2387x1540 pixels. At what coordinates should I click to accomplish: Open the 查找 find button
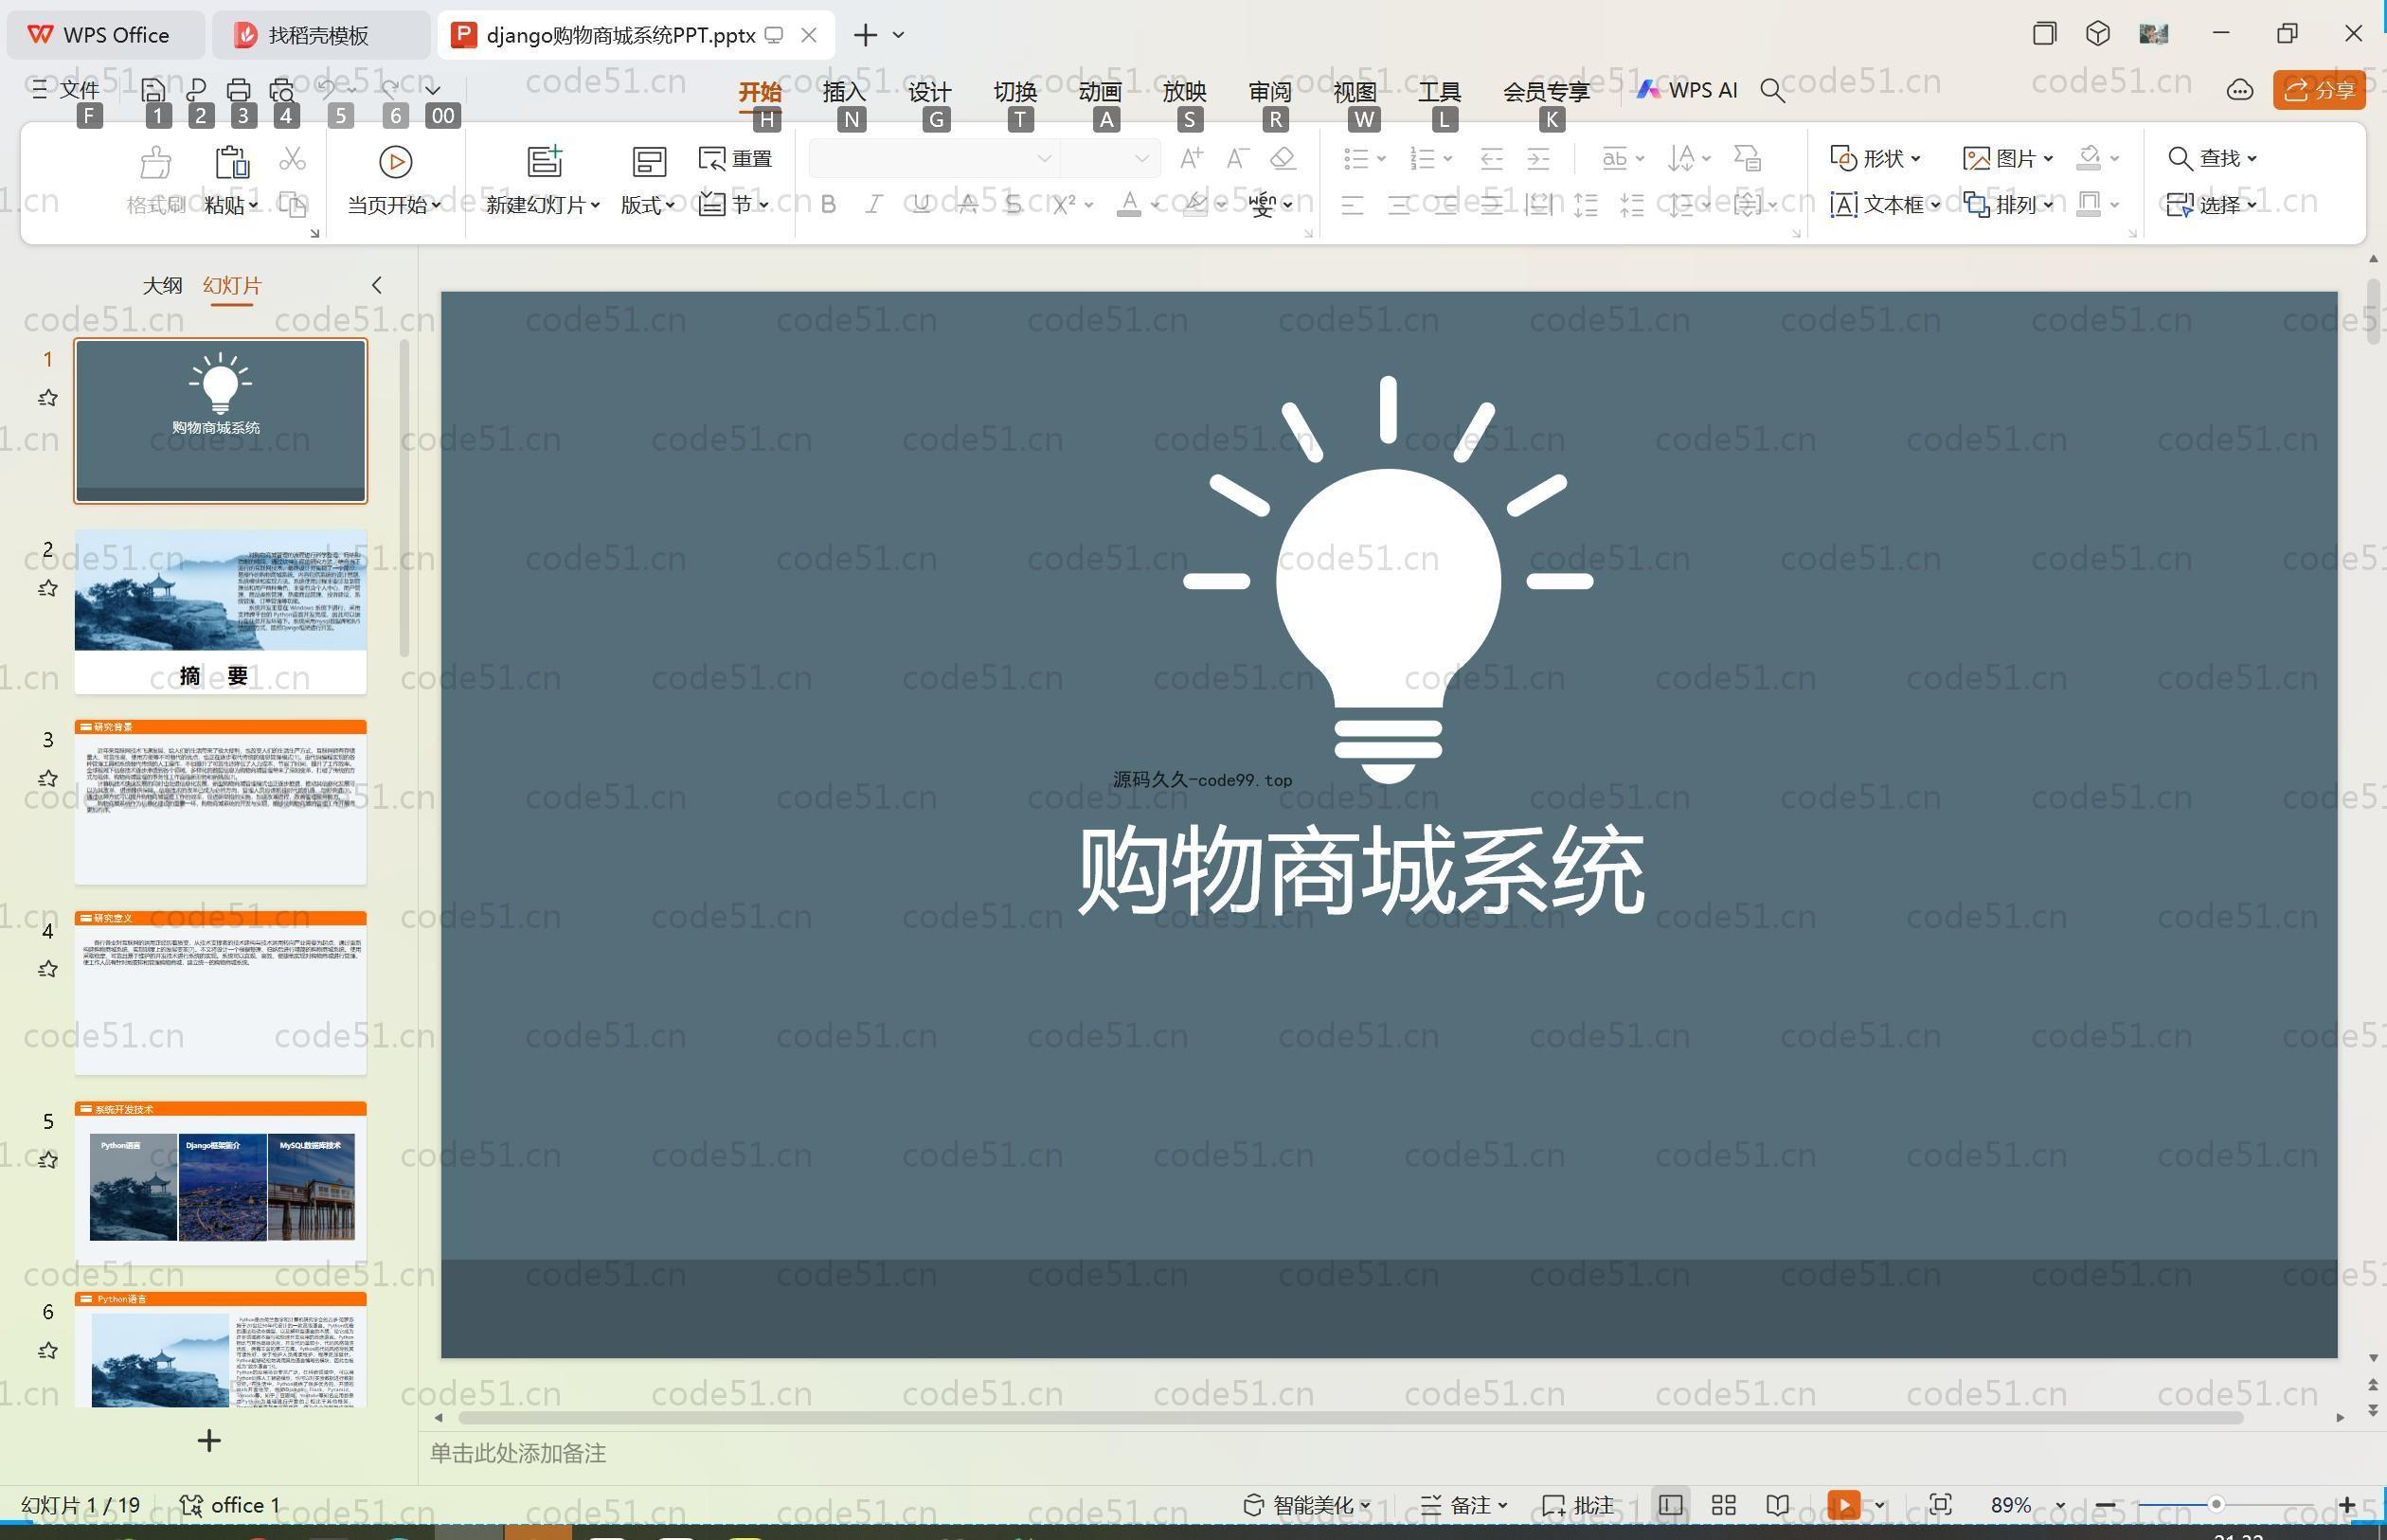pos(2212,158)
